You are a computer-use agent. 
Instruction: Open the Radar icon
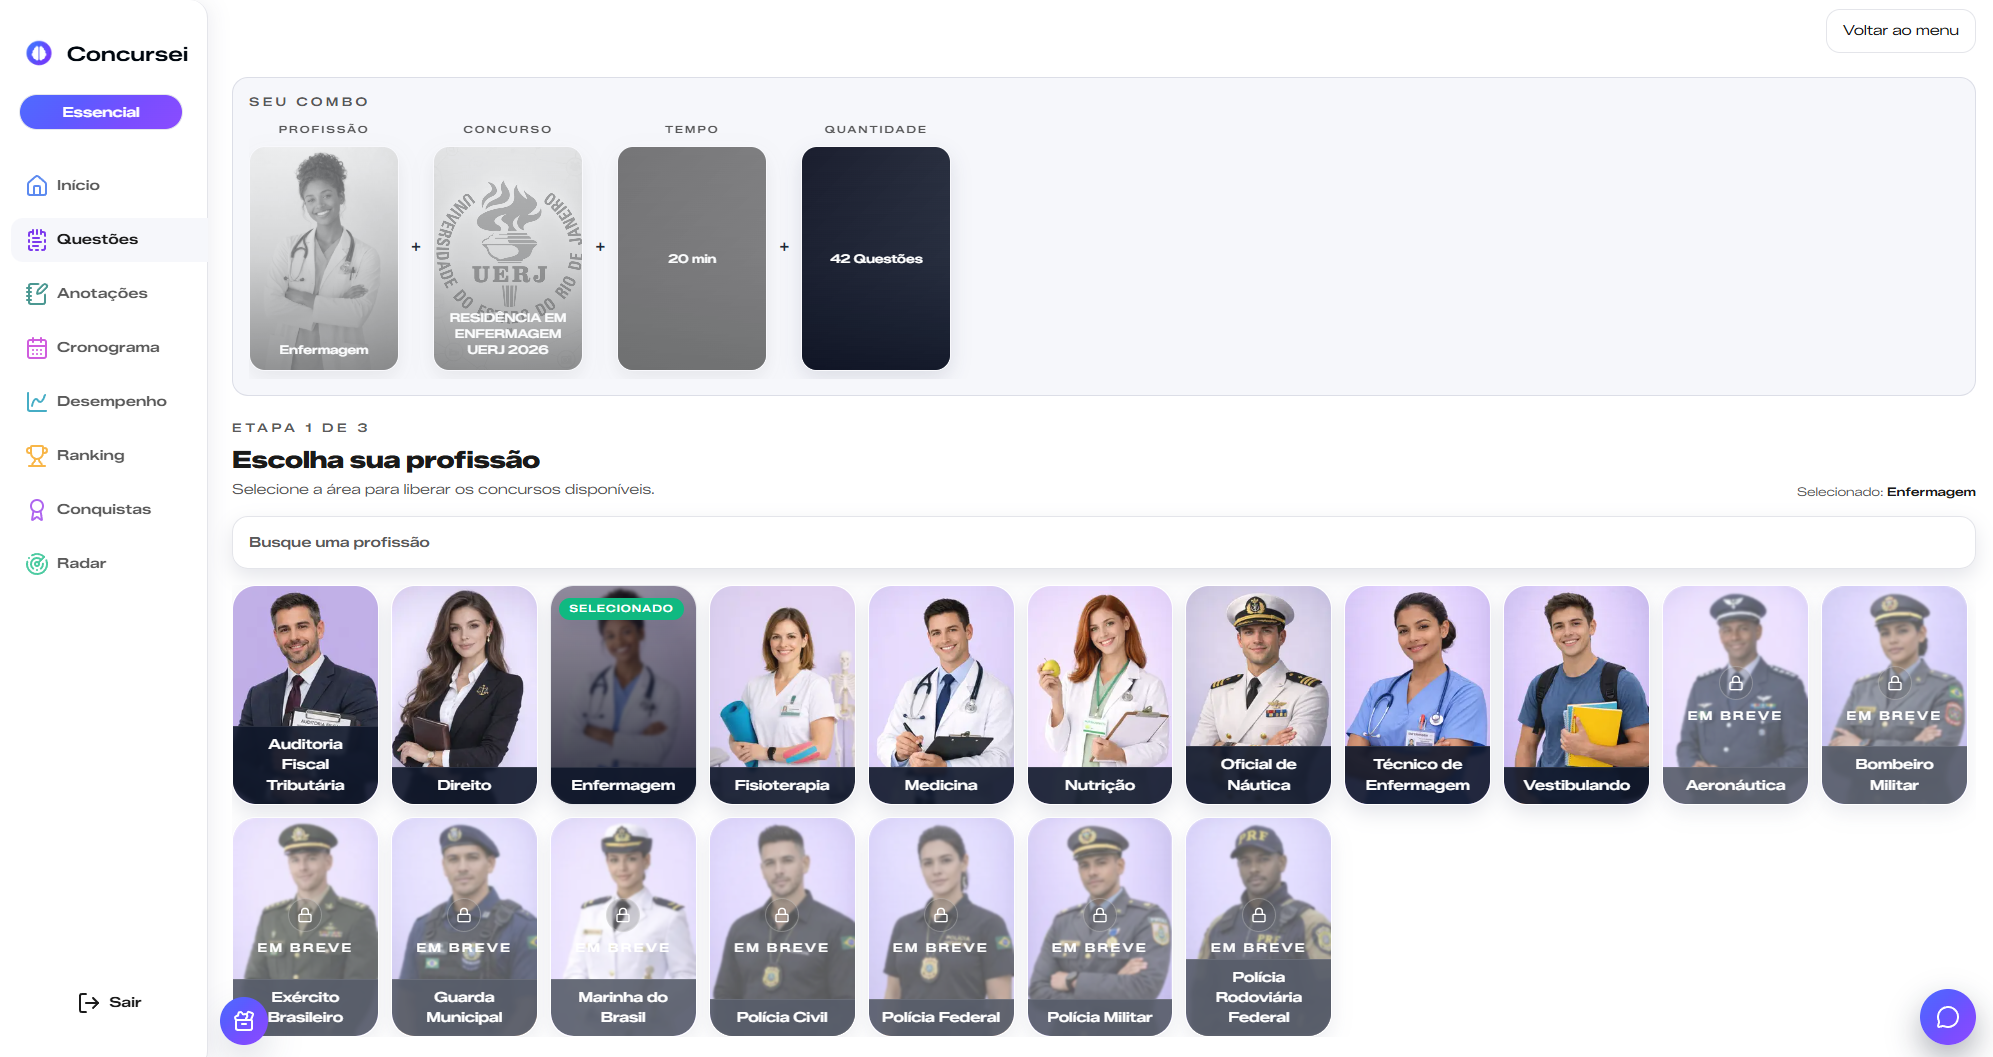coord(37,563)
